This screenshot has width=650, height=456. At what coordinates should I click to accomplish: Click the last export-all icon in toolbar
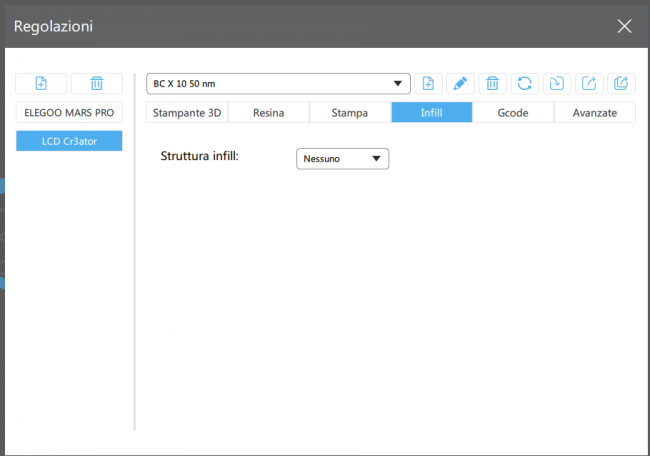pos(621,84)
